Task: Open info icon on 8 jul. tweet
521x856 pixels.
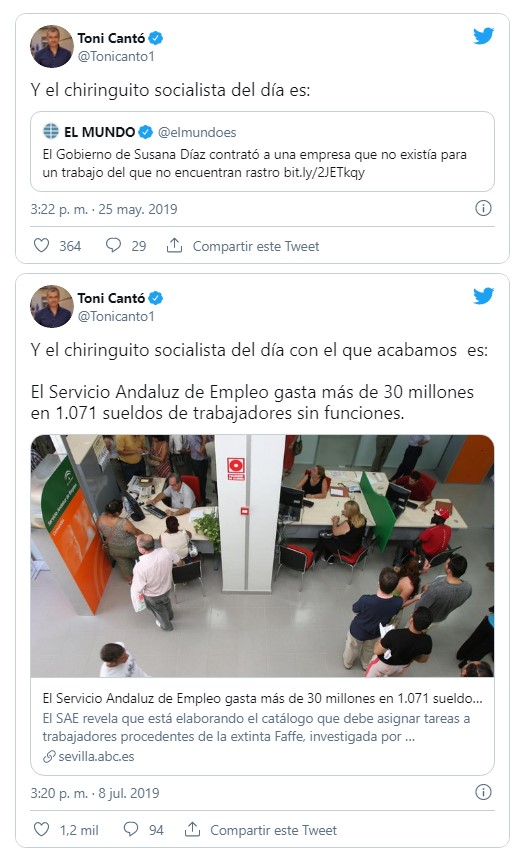Action: [483, 792]
